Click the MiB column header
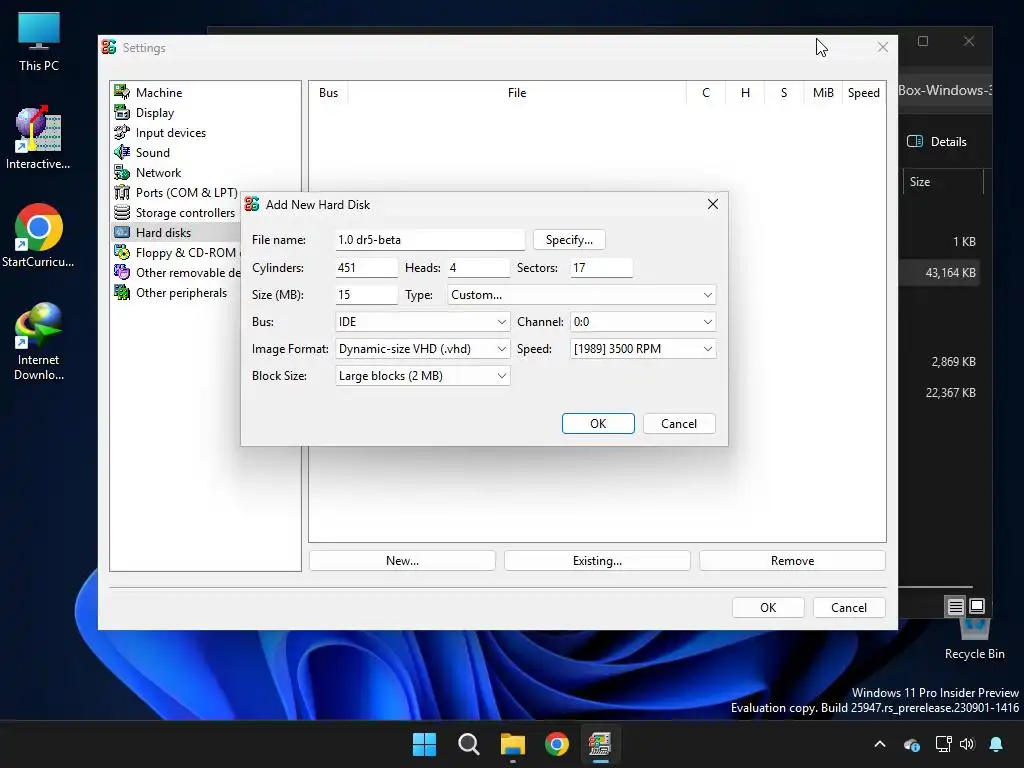The height and width of the screenshot is (768, 1024). (x=823, y=93)
